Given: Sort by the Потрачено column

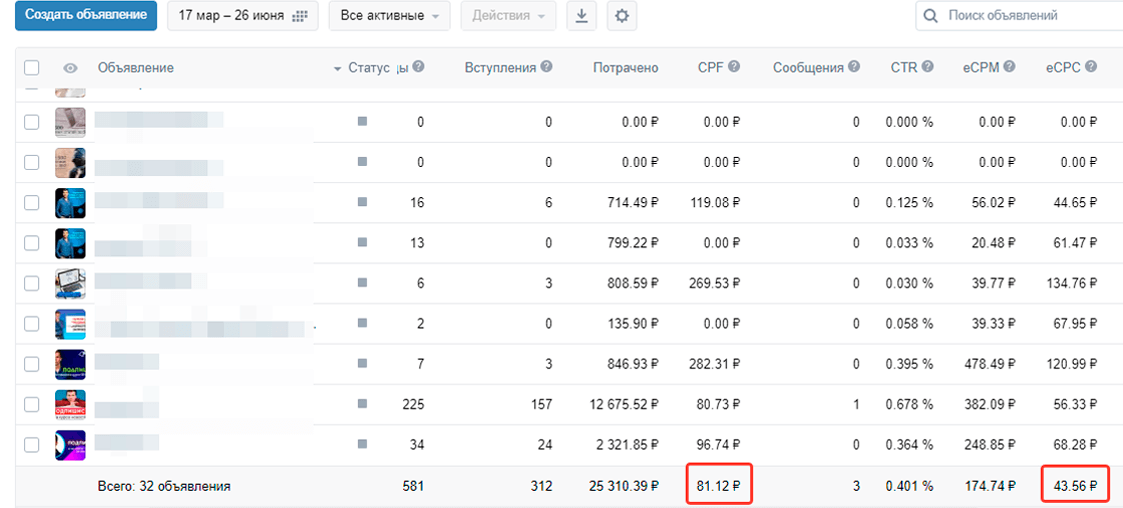Looking at the screenshot, I should (625, 68).
